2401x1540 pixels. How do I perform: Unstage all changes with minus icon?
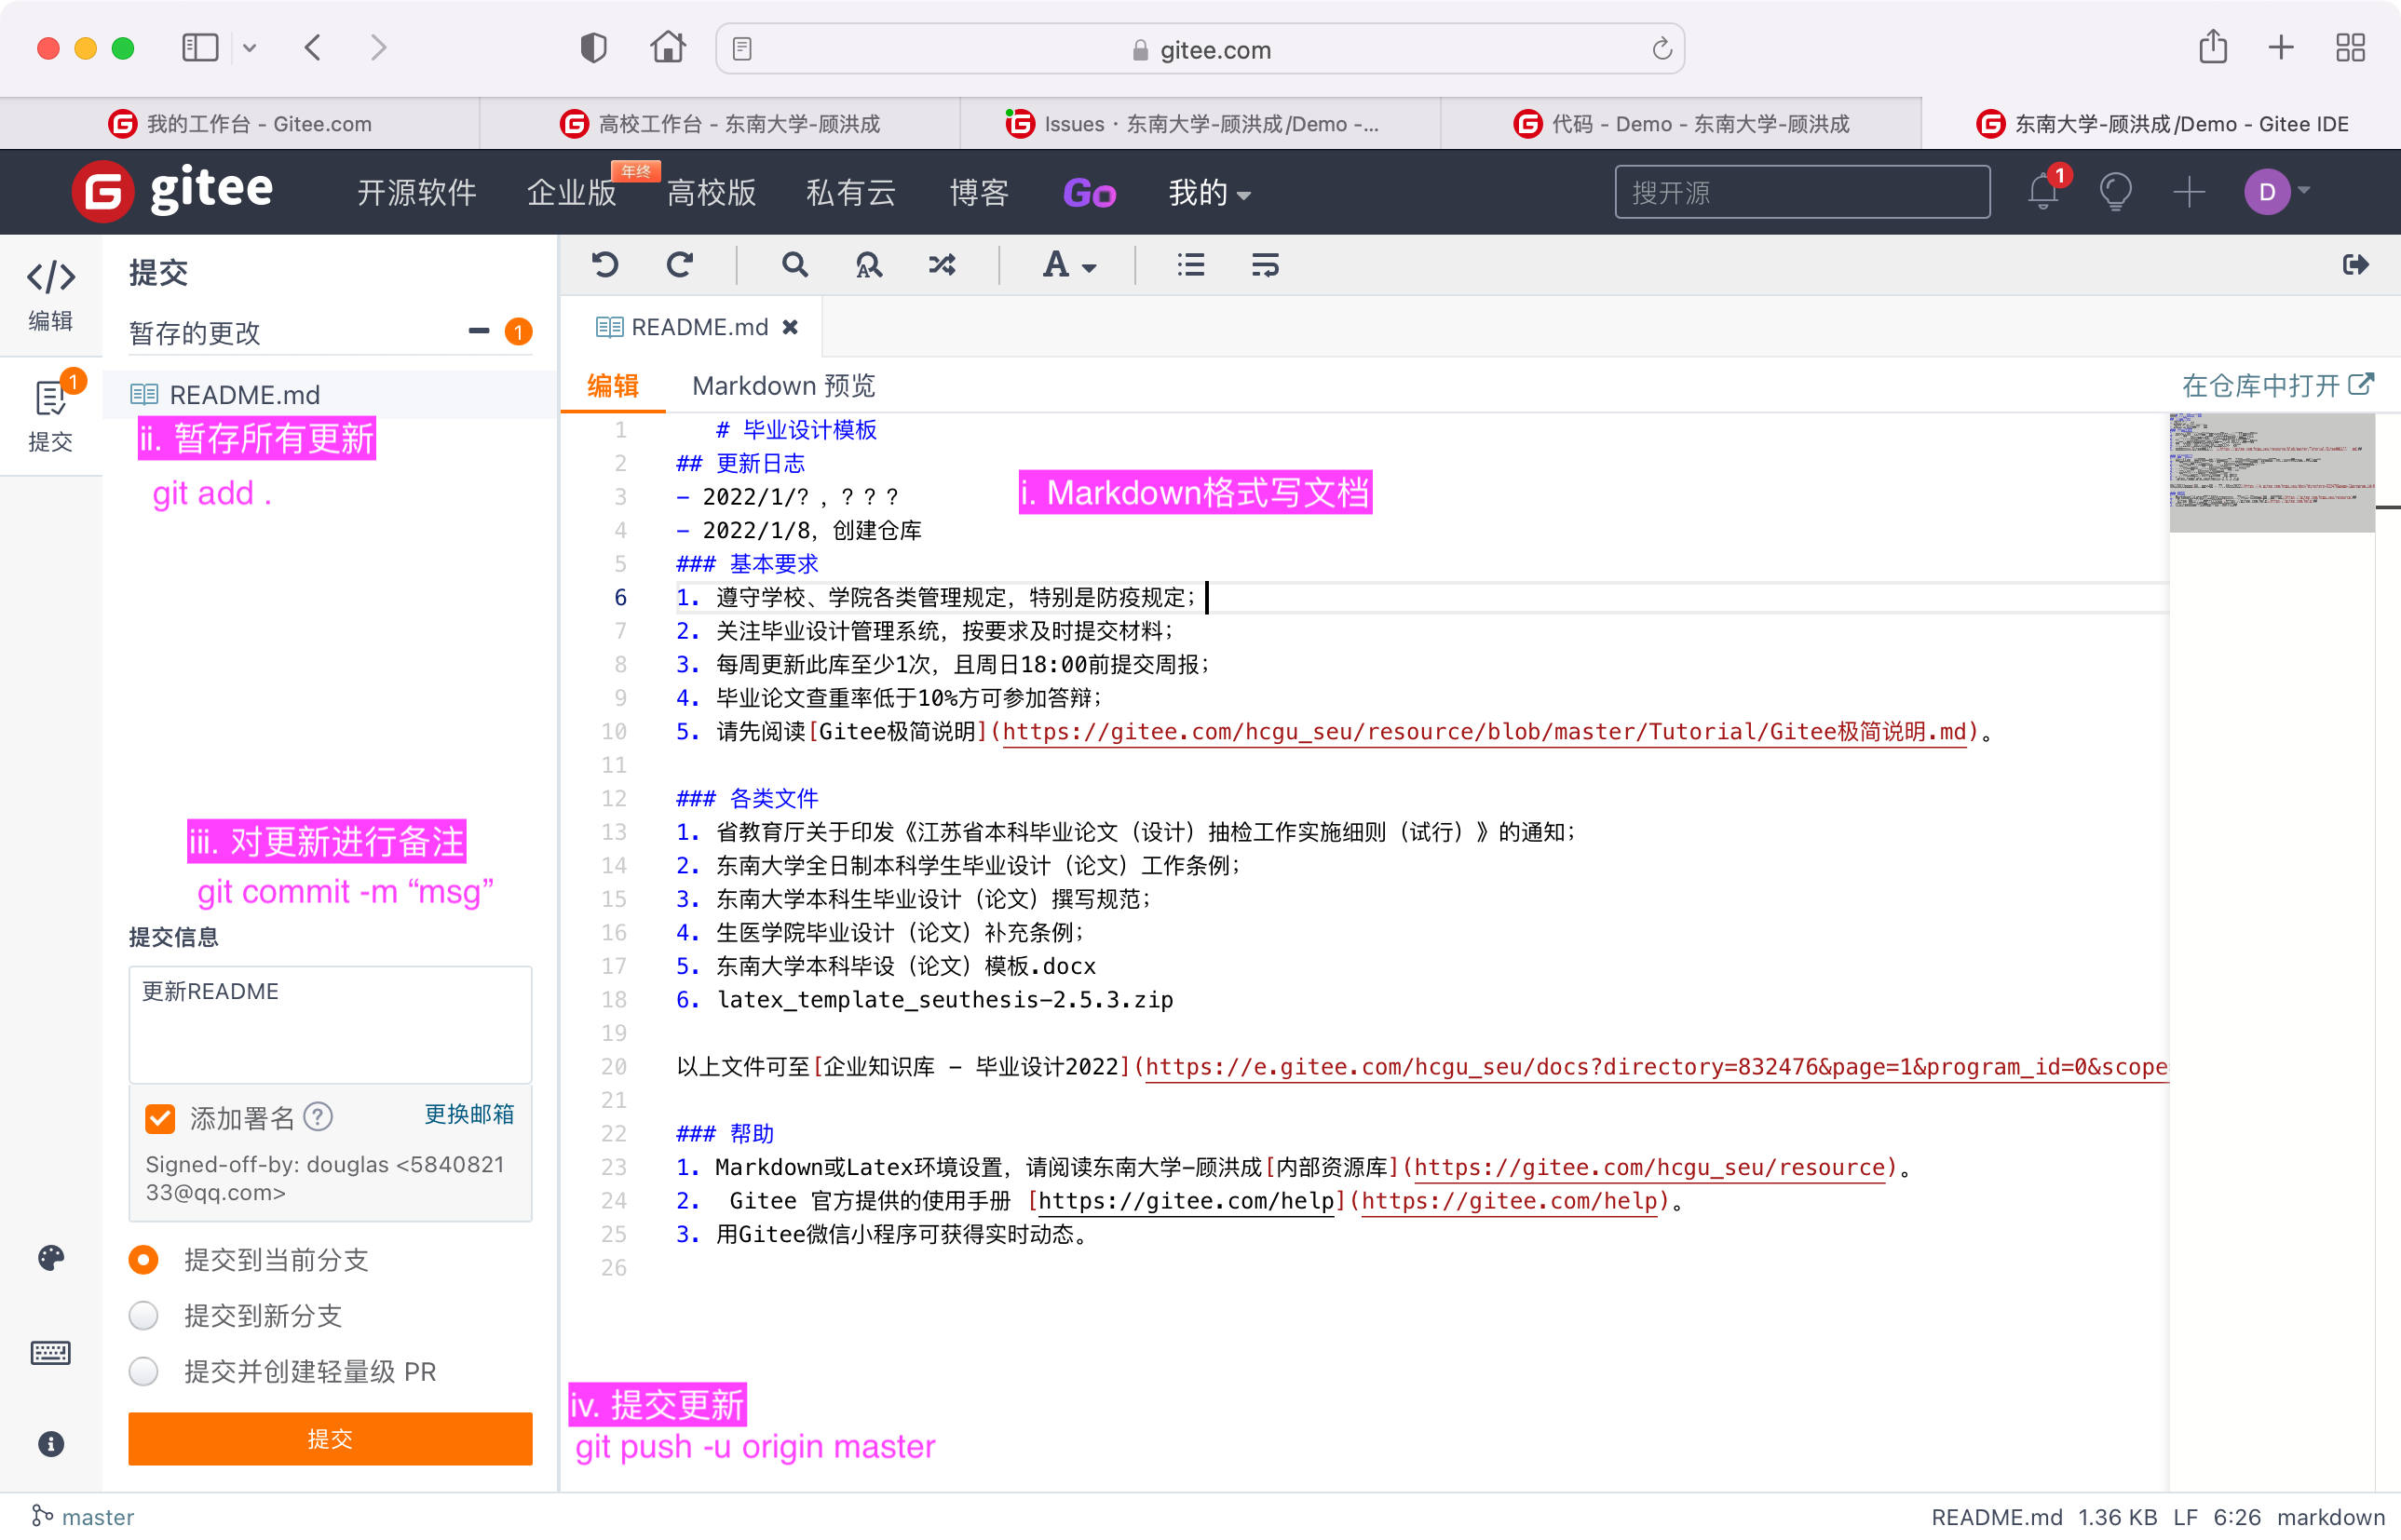[479, 331]
